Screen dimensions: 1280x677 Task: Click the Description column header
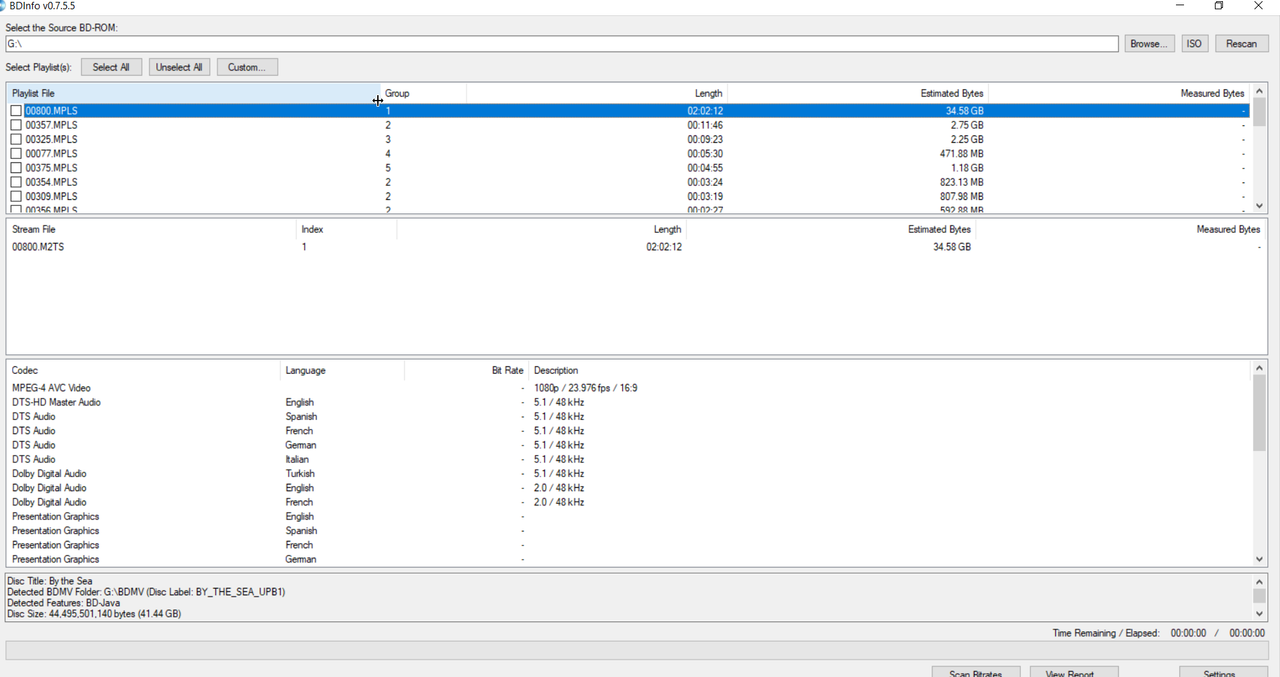click(890, 370)
